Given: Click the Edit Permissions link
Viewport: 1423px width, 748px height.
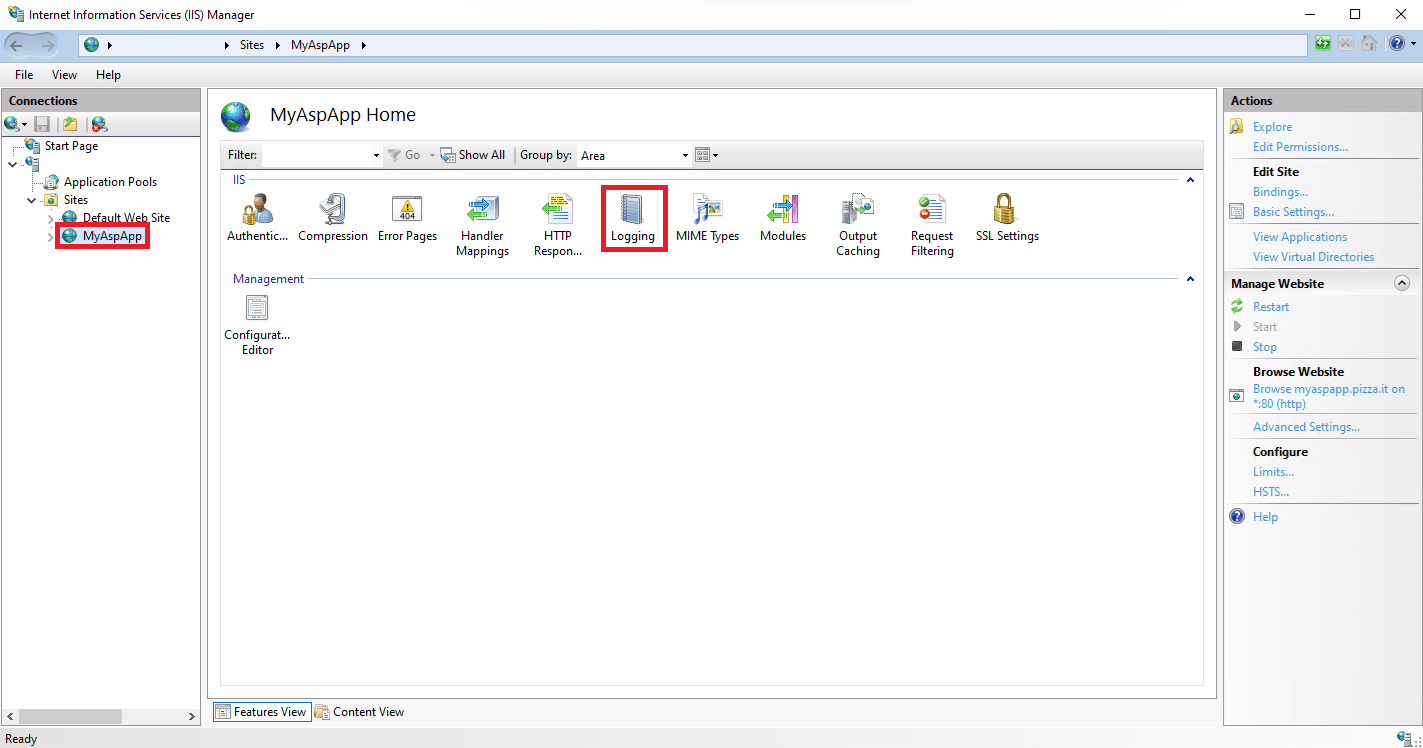Looking at the screenshot, I should tap(1300, 147).
